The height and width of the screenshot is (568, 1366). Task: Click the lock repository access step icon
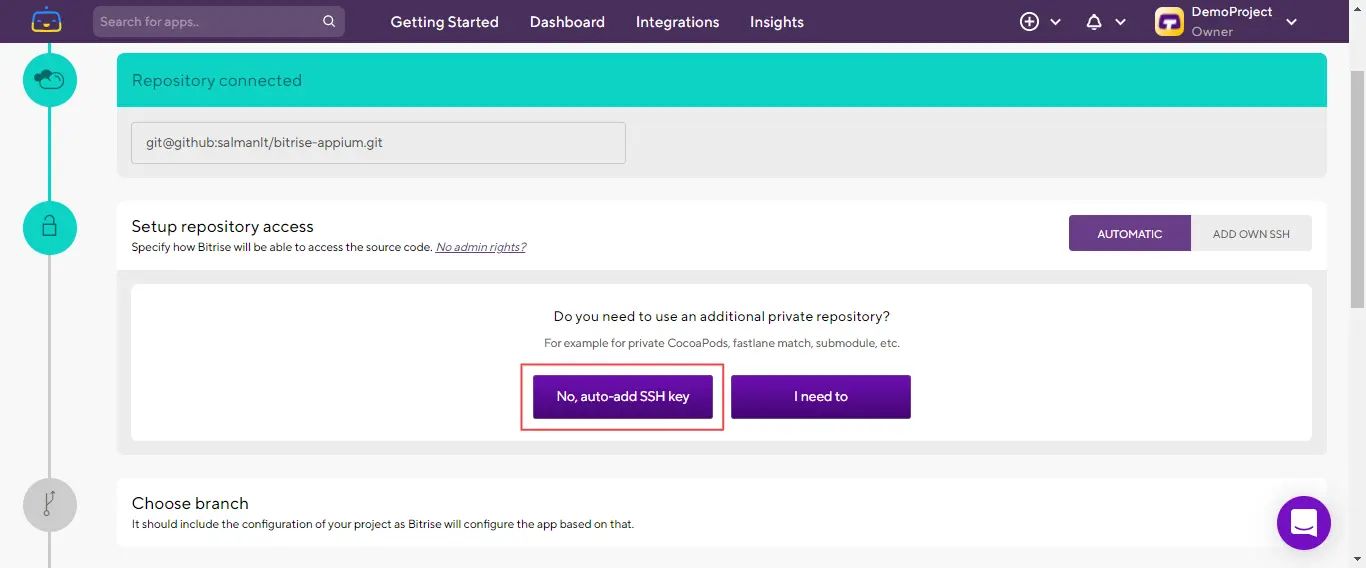click(x=50, y=227)
